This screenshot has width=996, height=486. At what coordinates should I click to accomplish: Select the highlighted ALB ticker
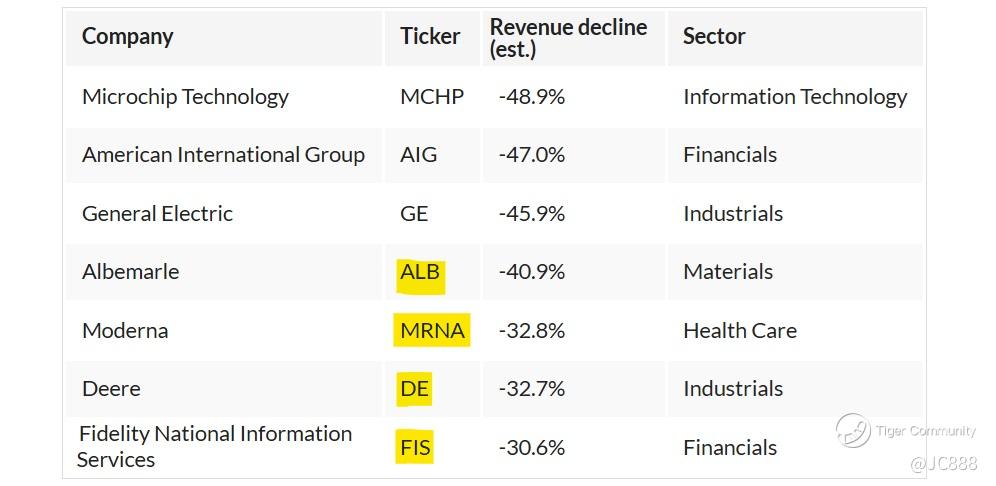(x=420, y=272)
